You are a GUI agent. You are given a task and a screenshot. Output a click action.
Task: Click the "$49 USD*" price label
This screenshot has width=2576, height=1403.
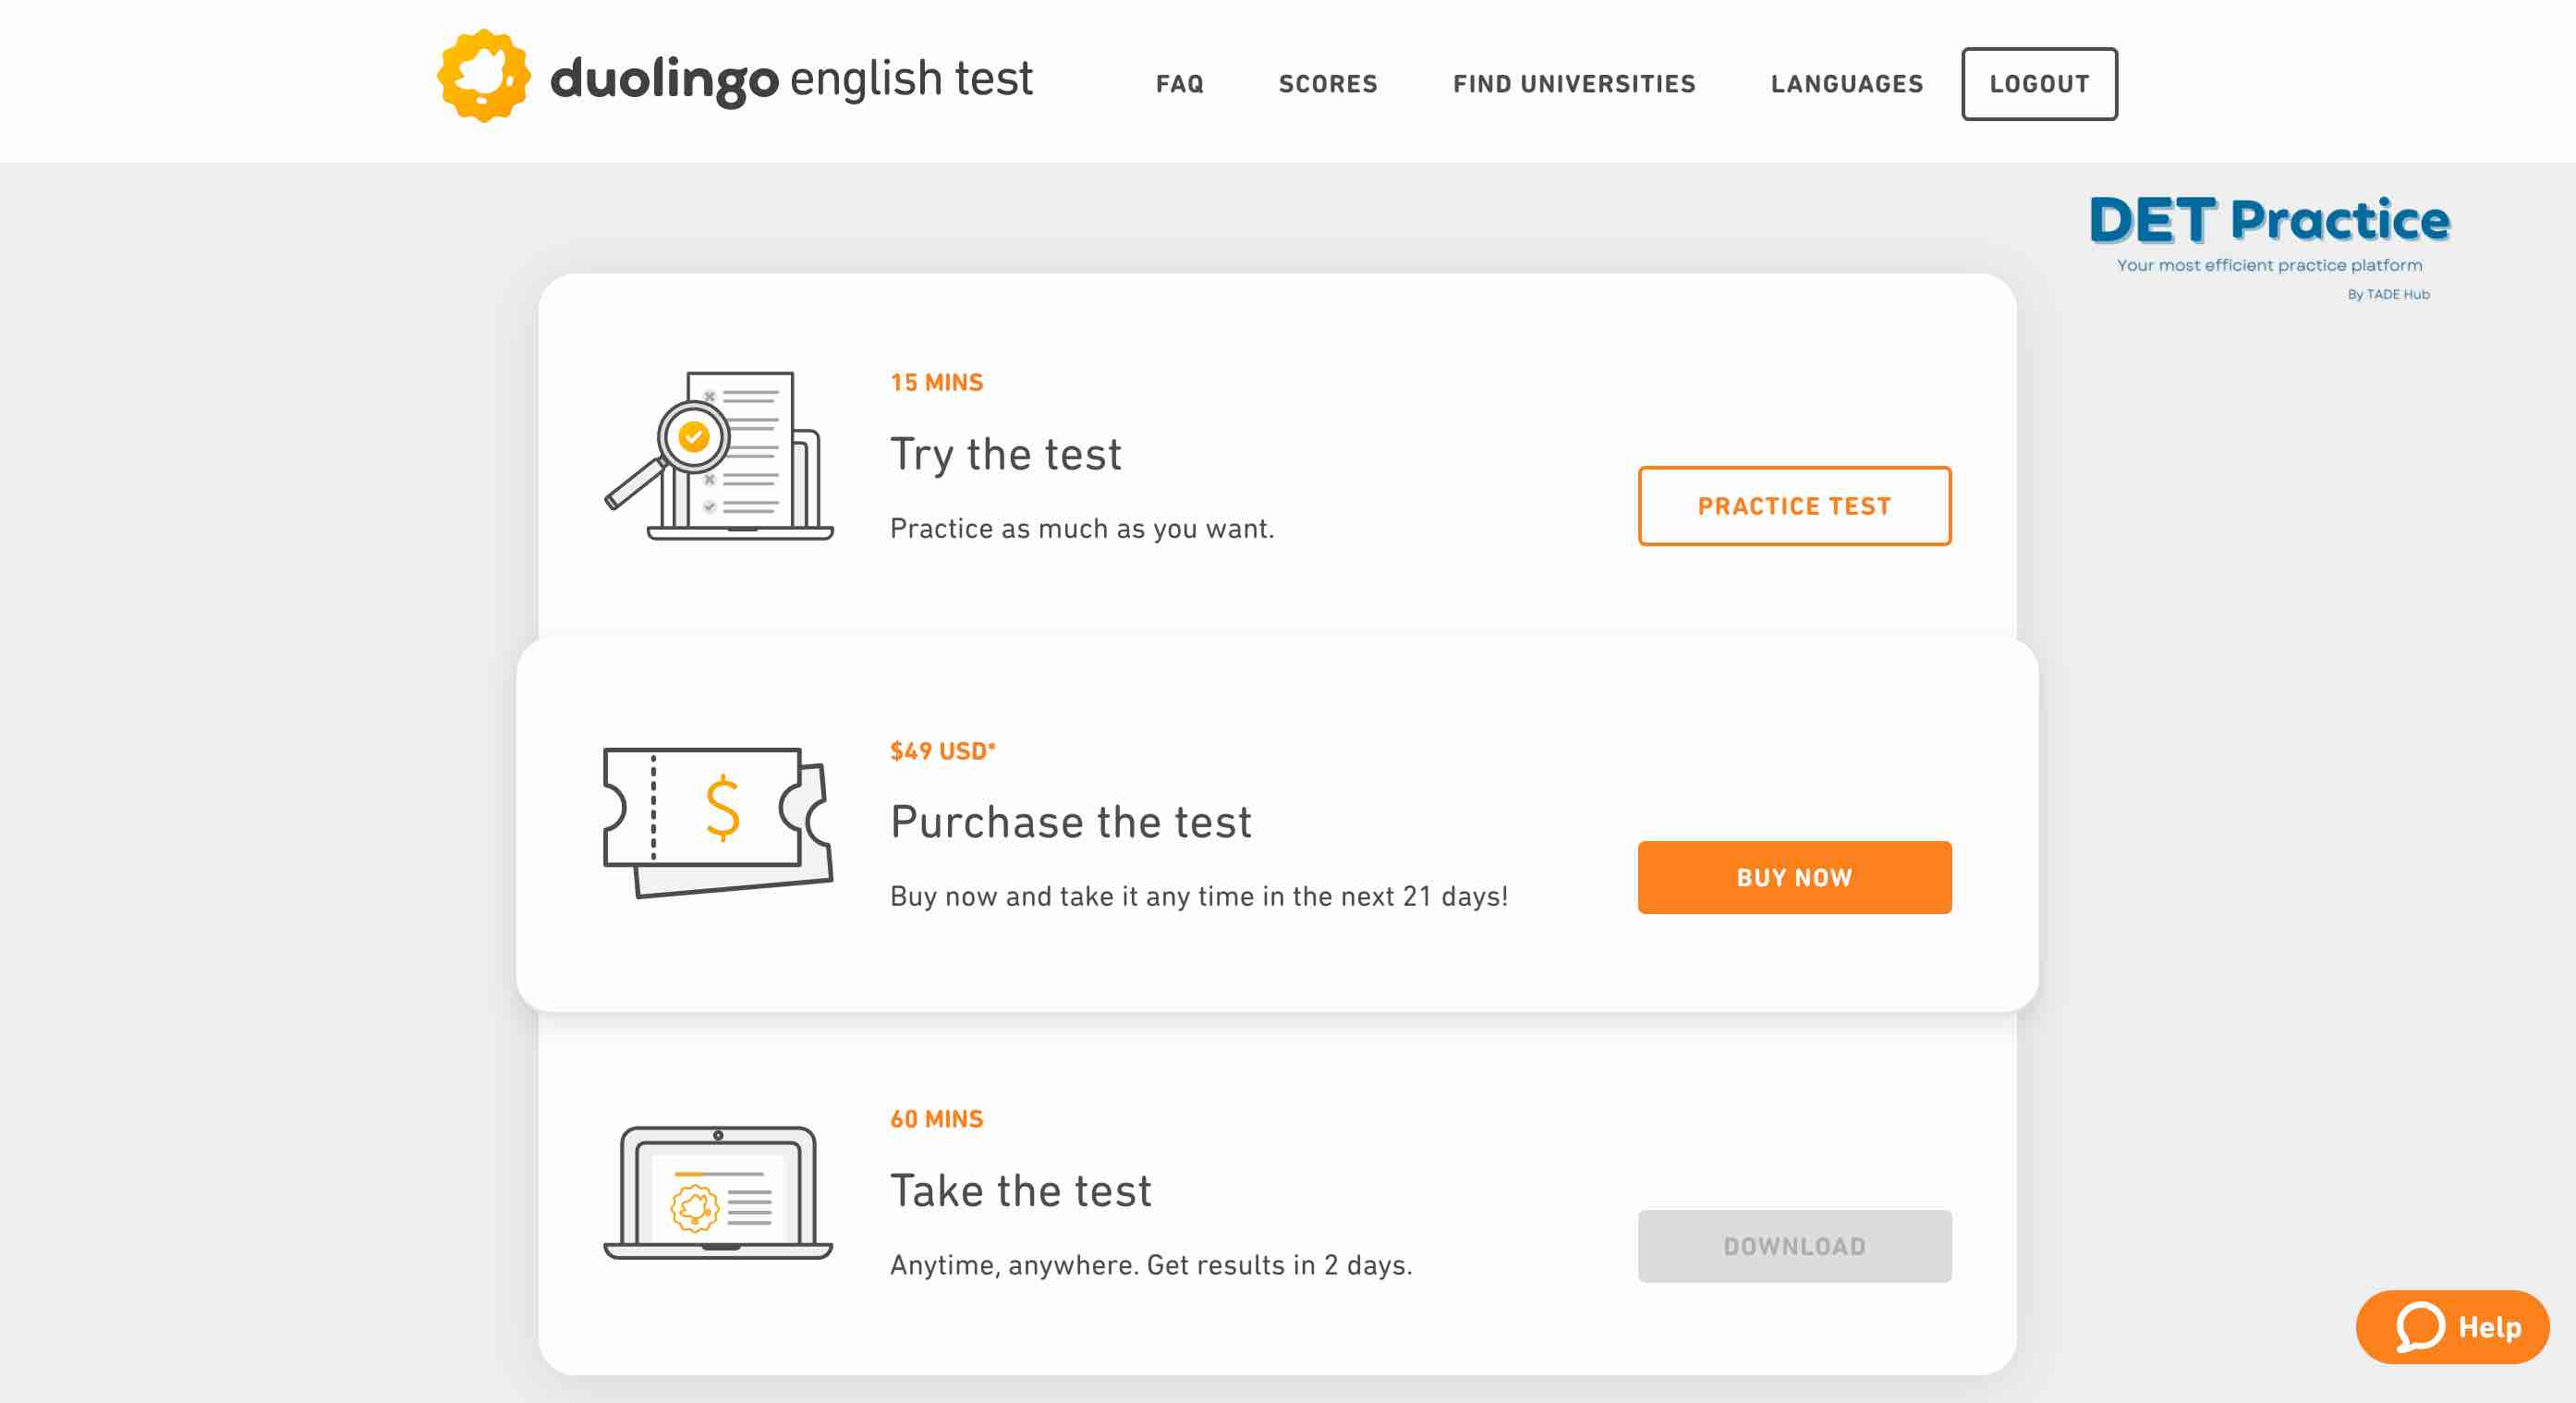click(x=943, y=751)
